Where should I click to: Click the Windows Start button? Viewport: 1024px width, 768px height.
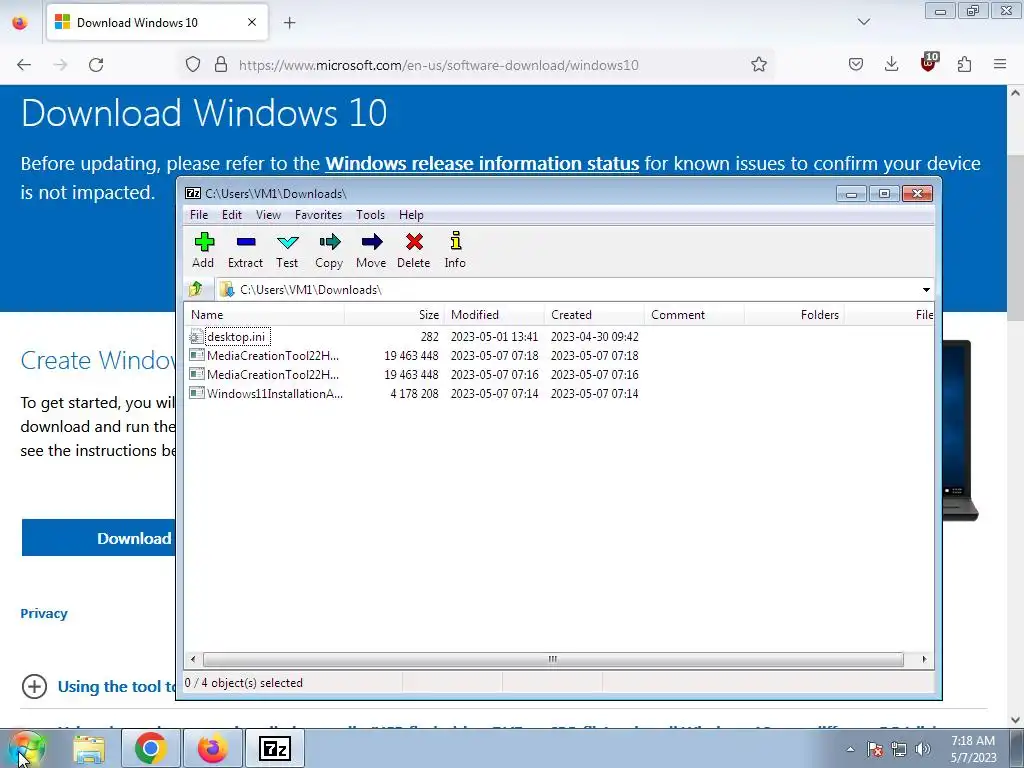(27, 748)
